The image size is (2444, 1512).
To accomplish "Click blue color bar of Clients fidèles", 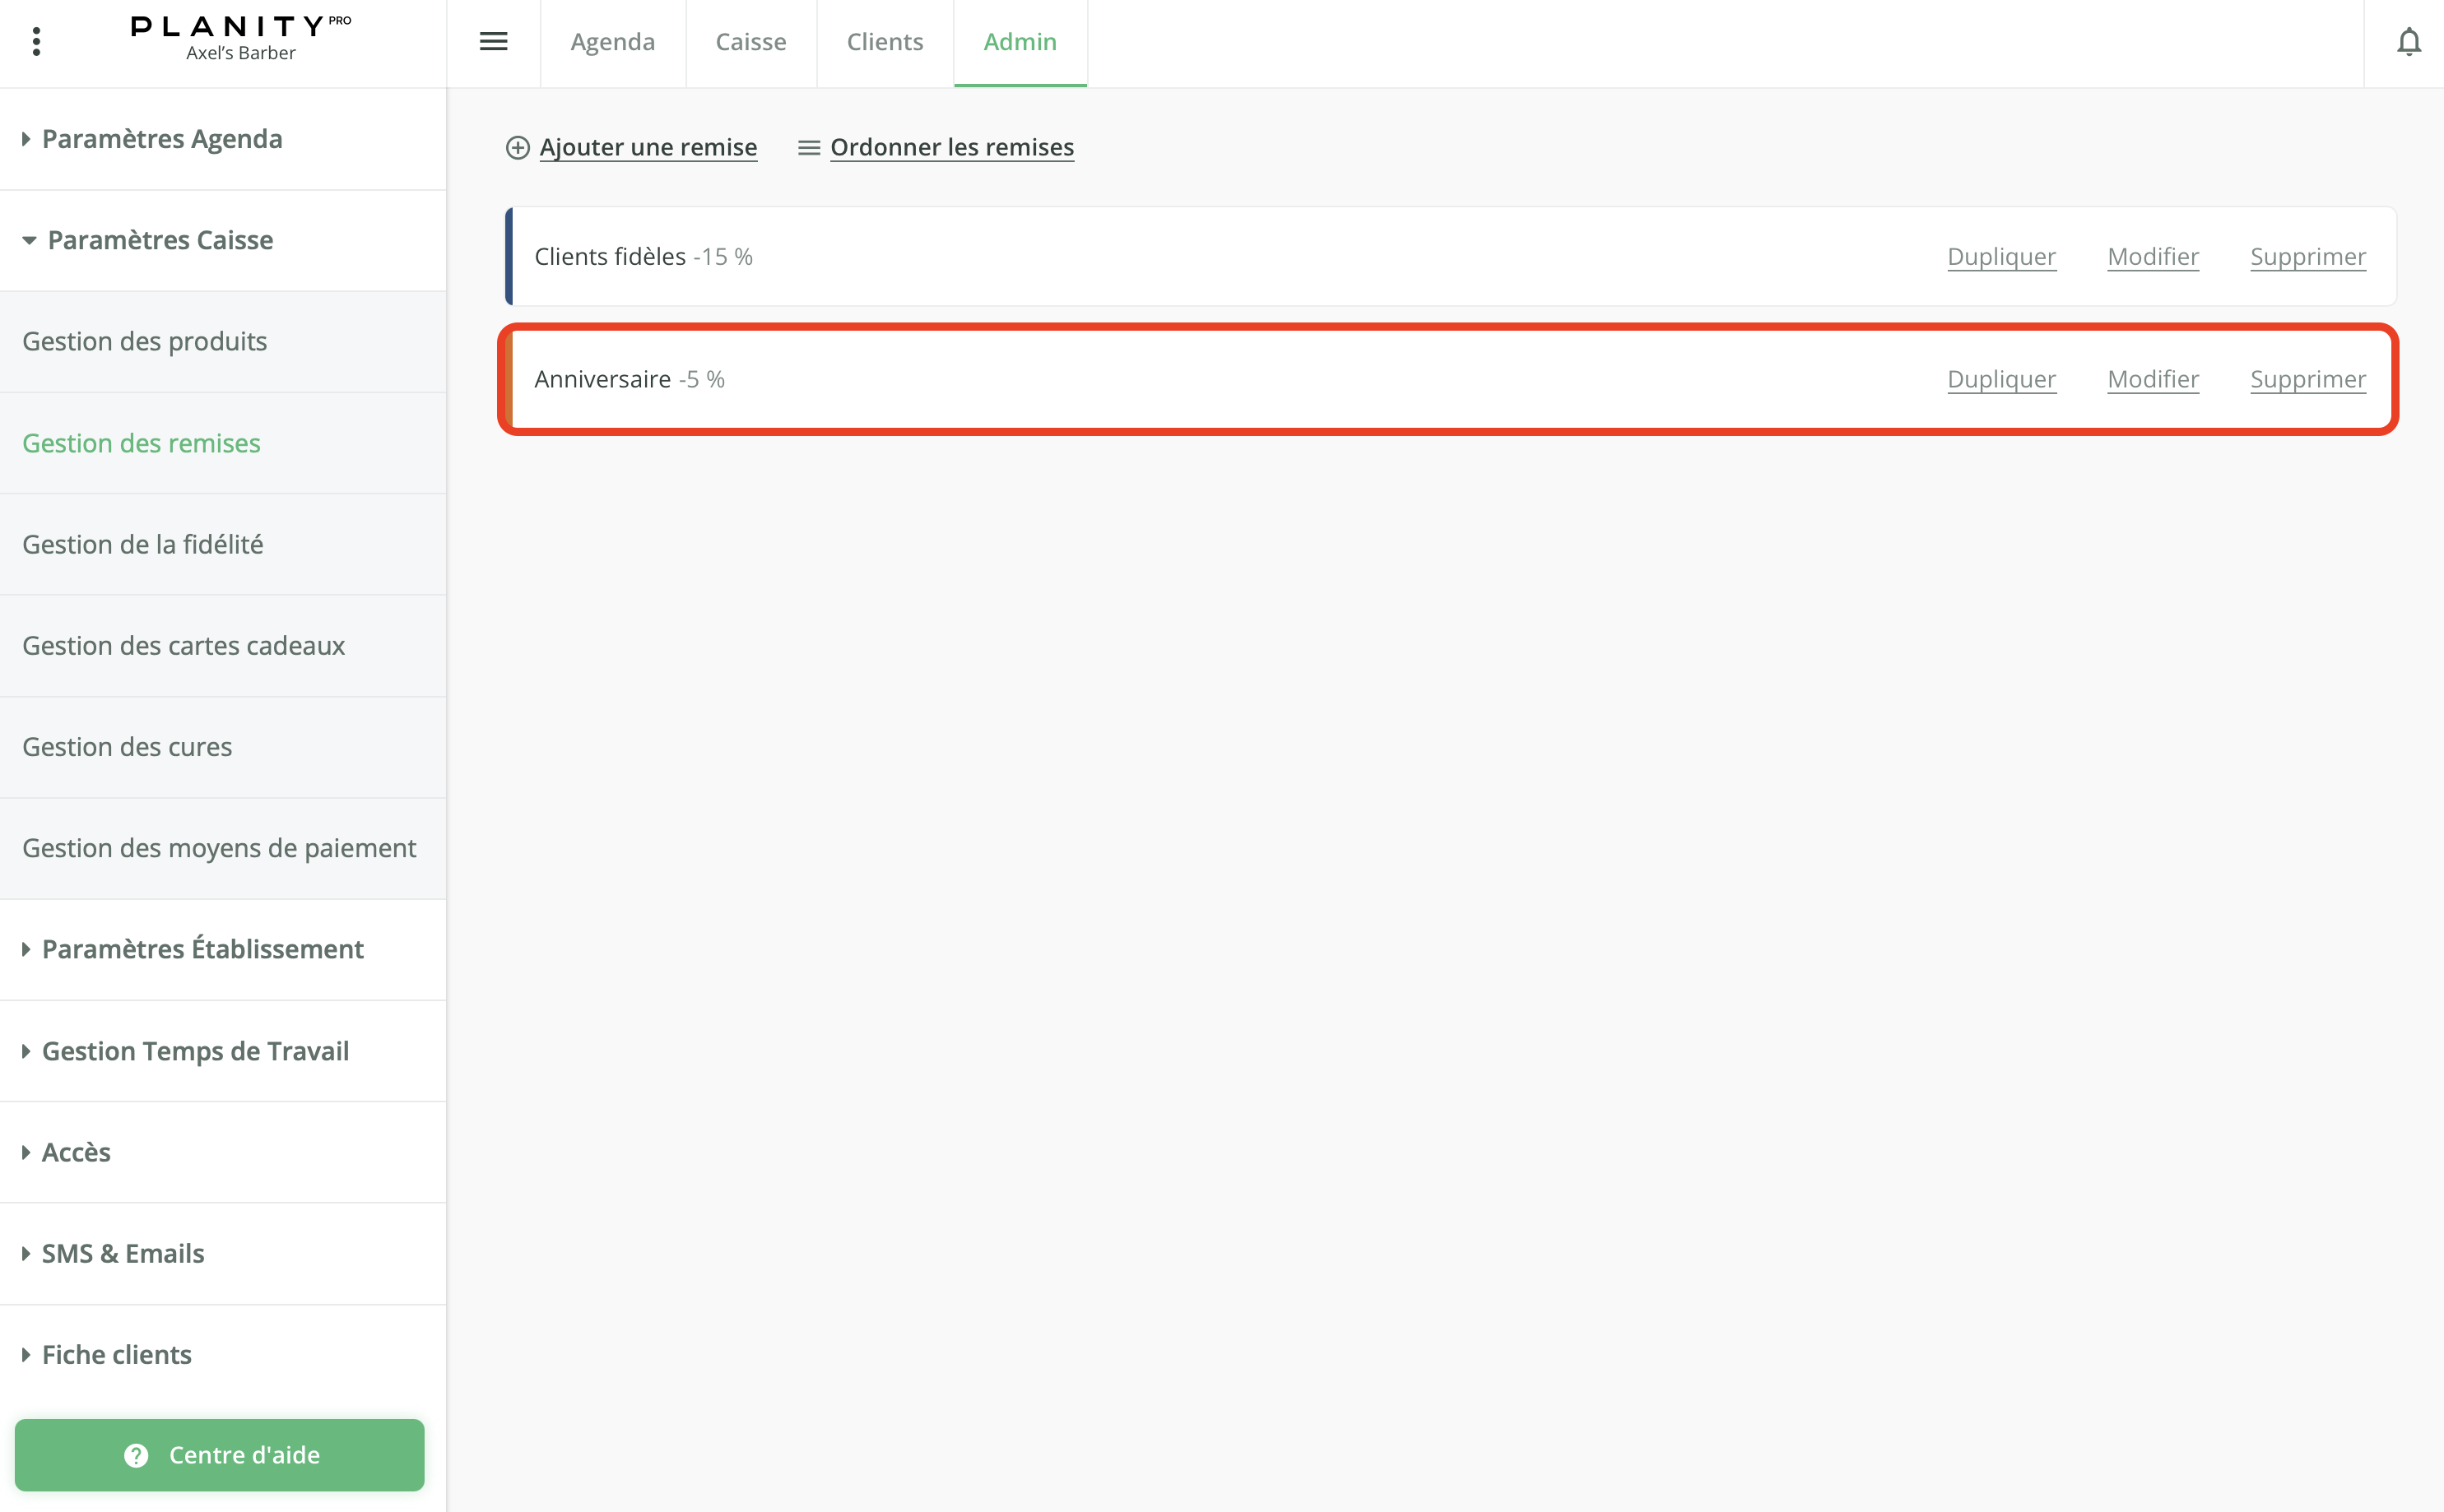I will 509,256.
